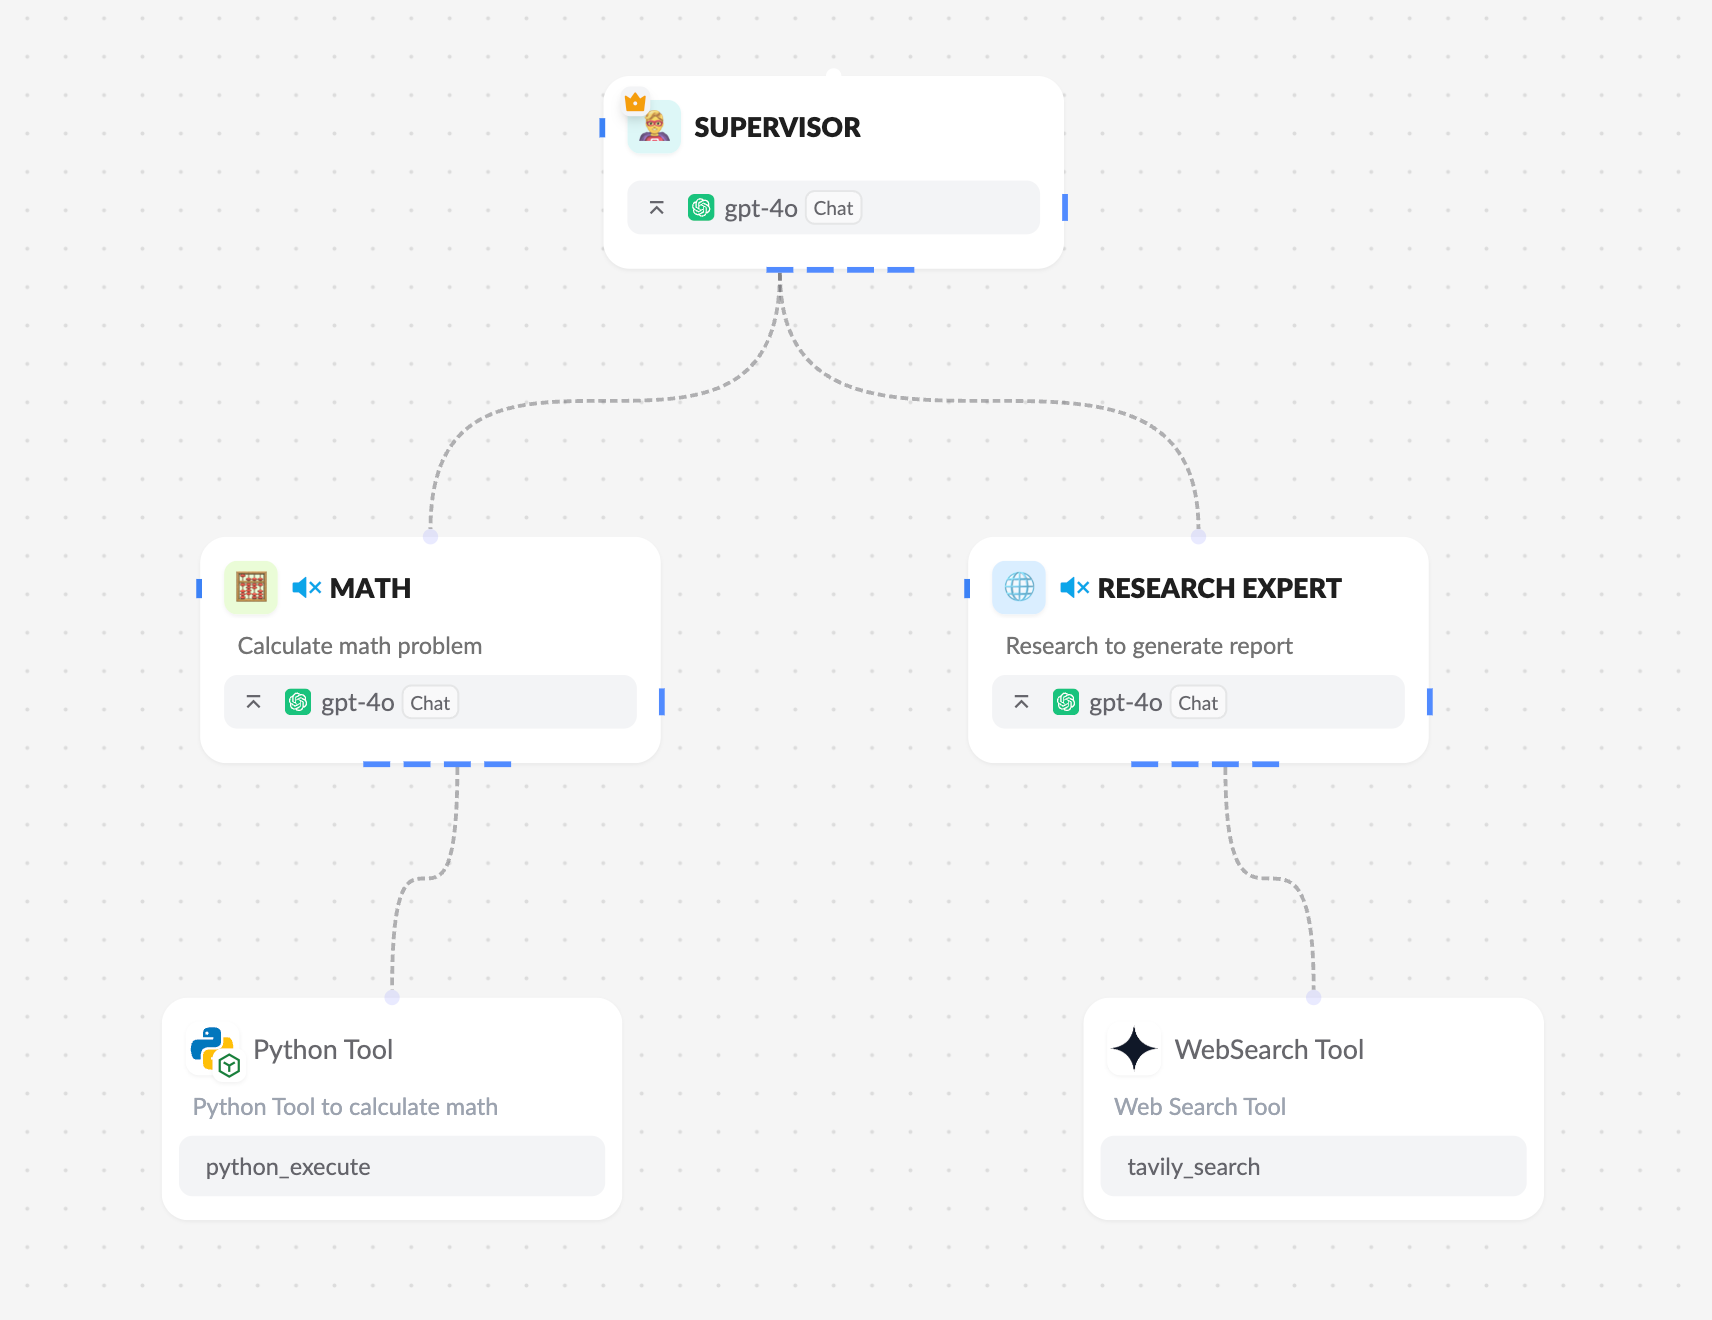Click the Supervisor agent avatar icon

[x=655, y=128]
